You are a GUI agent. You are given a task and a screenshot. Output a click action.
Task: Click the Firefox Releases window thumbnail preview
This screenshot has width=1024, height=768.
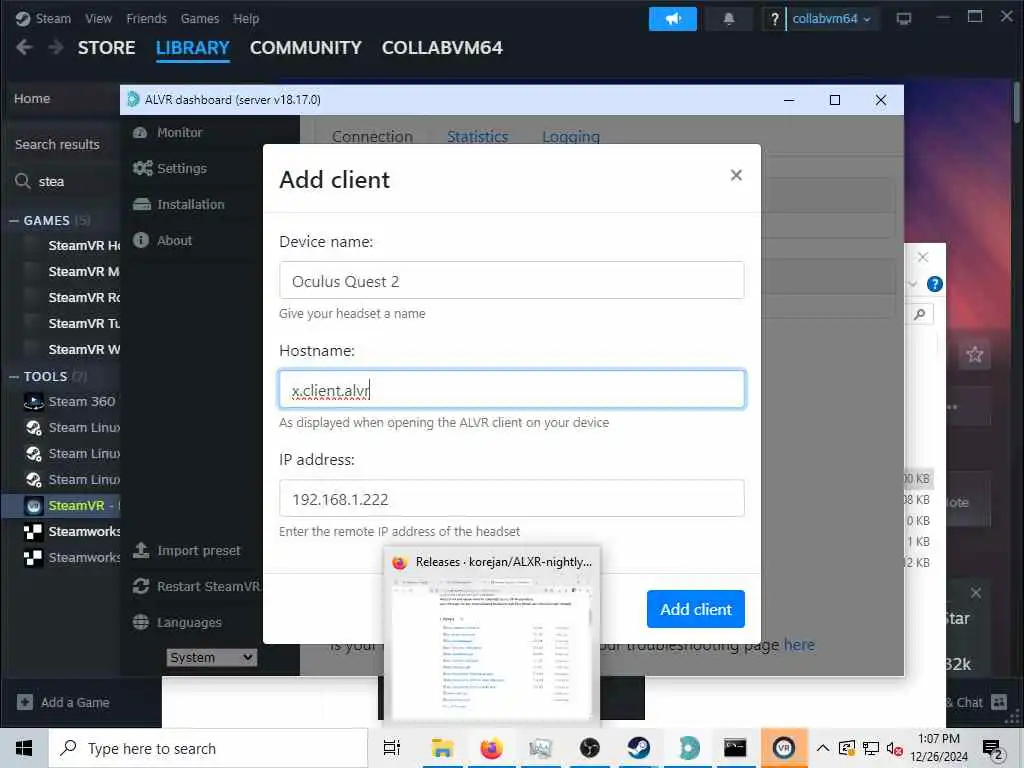[492, 635]
